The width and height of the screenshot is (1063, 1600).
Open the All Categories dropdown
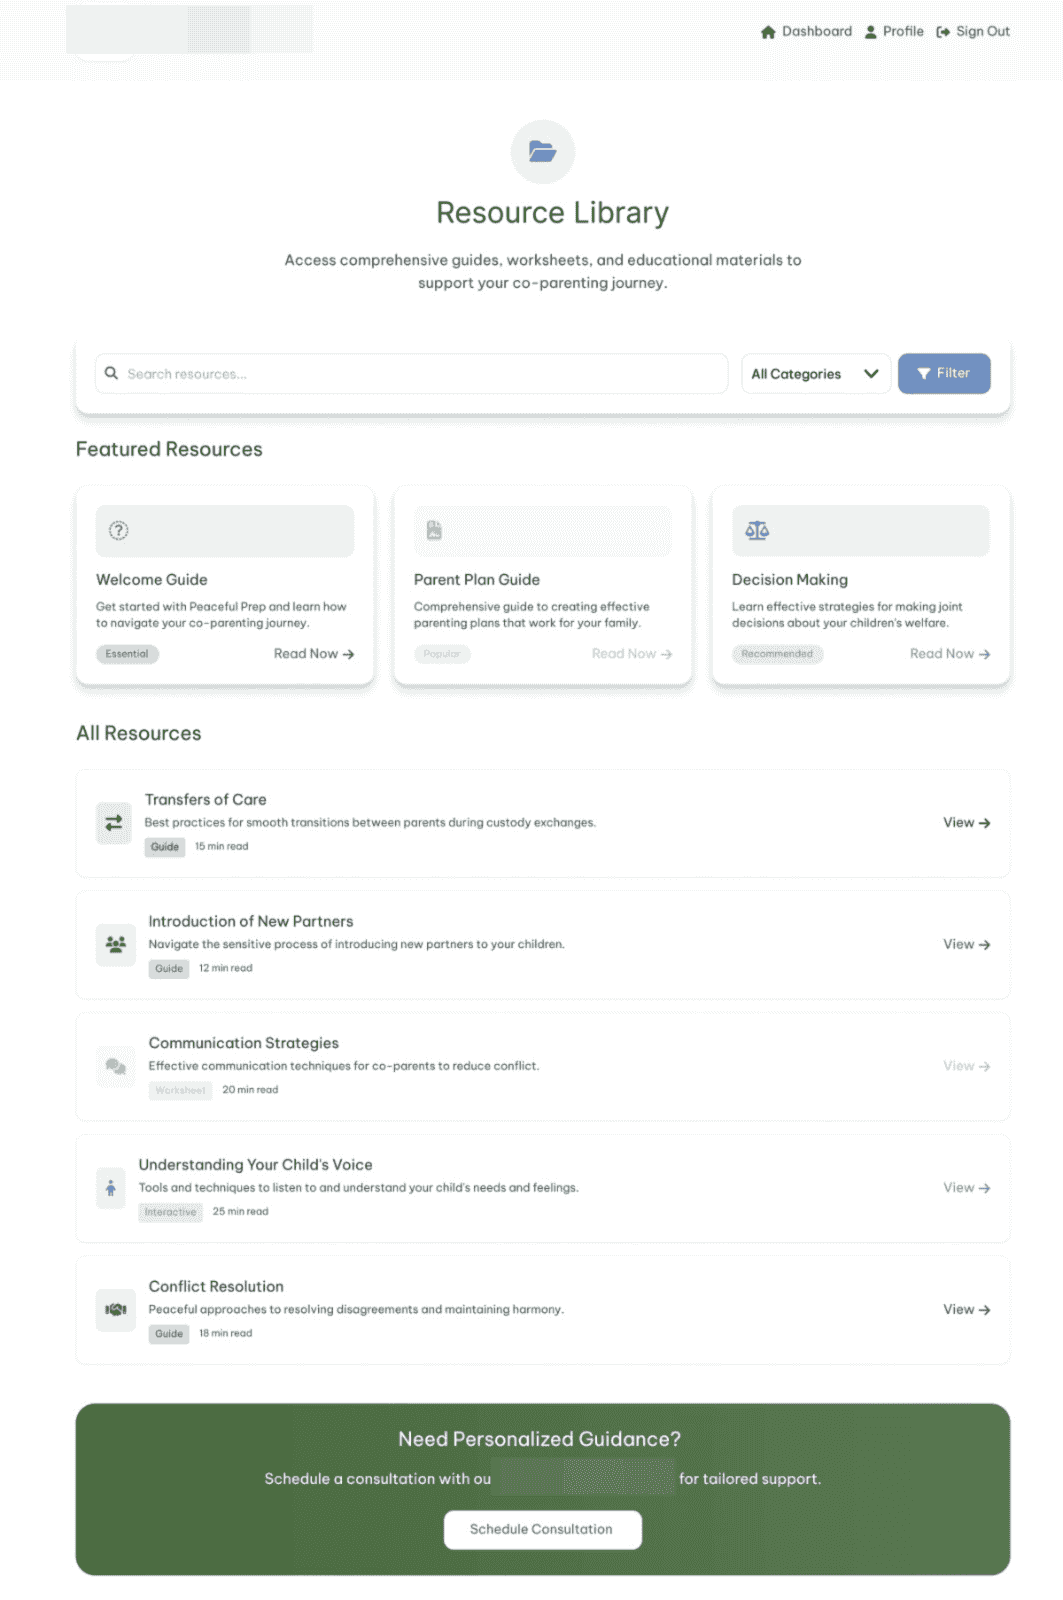(x=815, y=373)
